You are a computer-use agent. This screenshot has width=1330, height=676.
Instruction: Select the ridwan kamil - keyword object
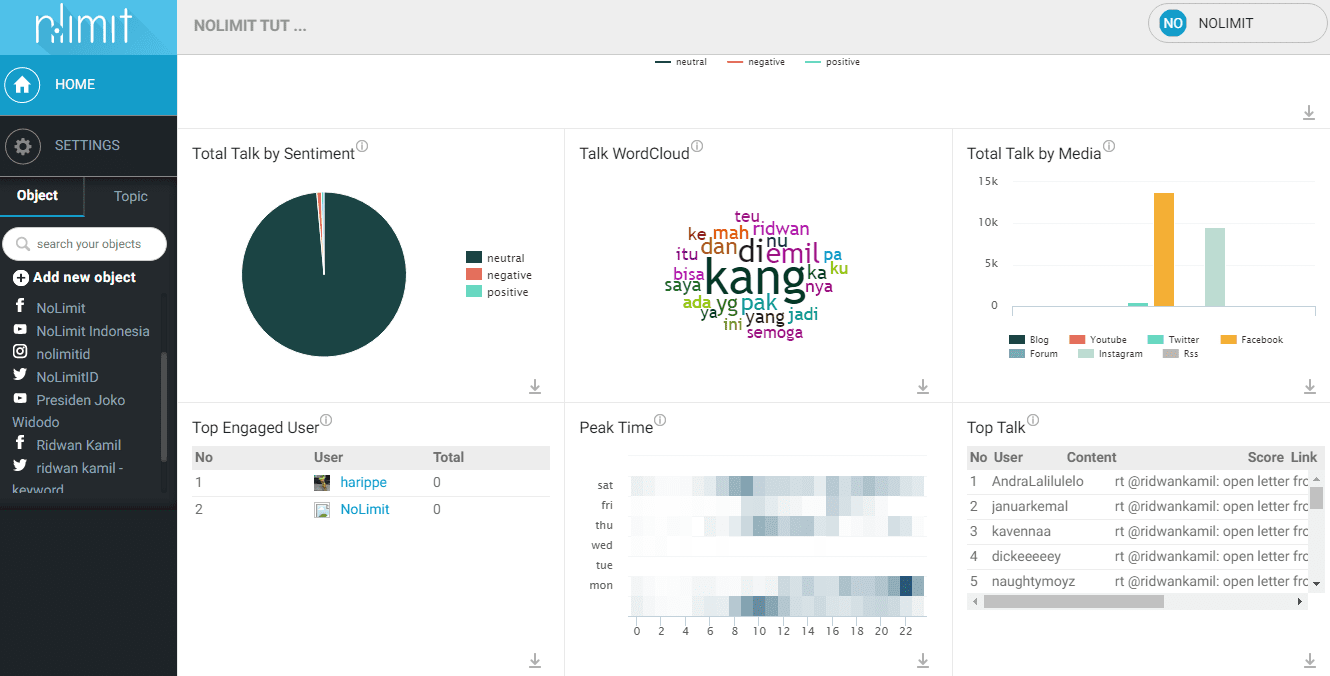point(68,478)
